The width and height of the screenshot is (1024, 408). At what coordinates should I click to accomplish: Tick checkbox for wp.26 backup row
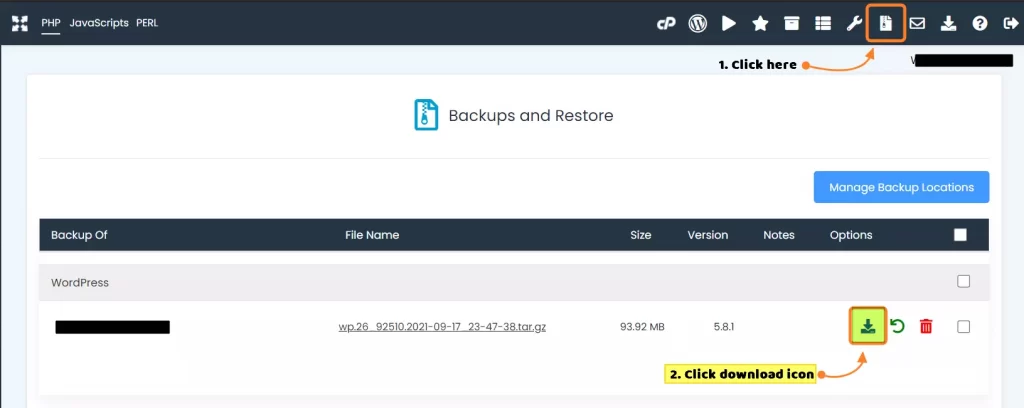click(x=963, y=326)
